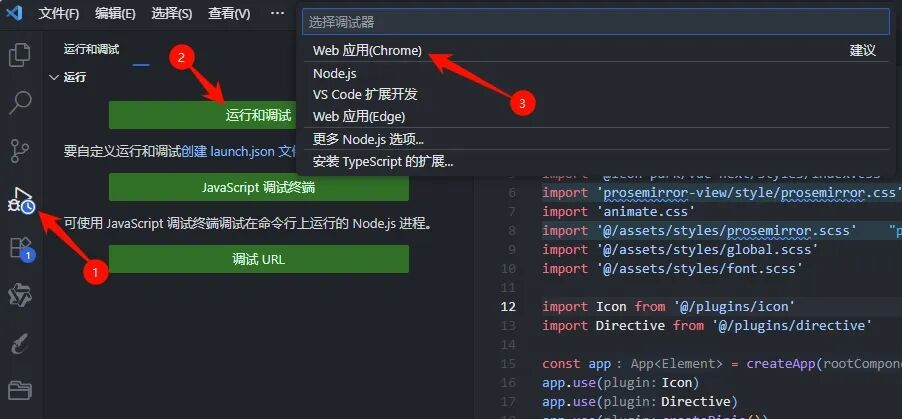Click the VS Code logo icon
The image size is (902, 419).
tap(14, 13)
